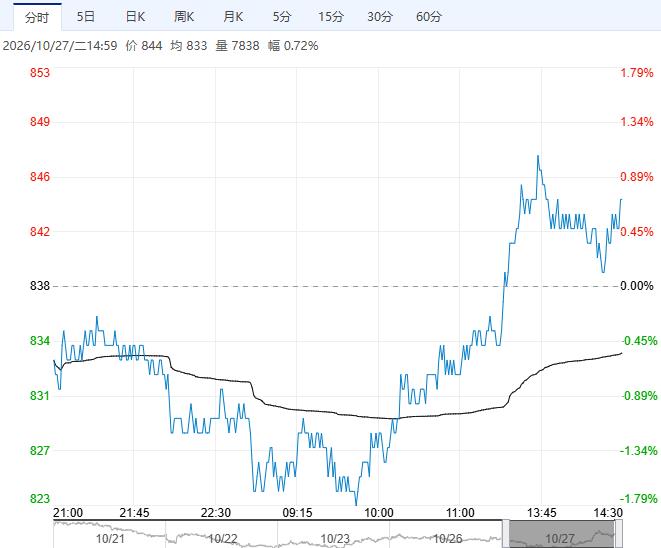Click the 10:00 time axis label
Screen dimensions: 661x548
click(x=379, y=513)
